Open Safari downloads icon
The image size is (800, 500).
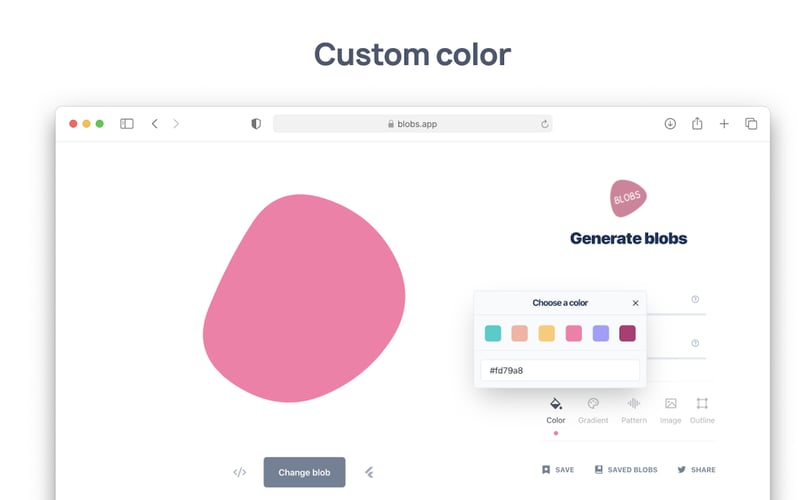coord(670,123)
